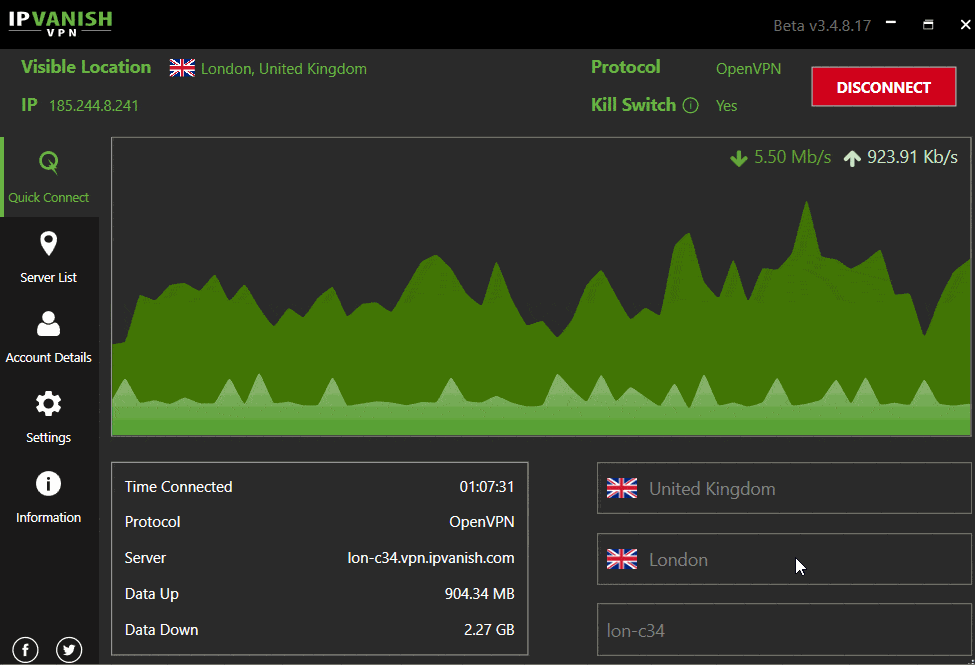Image resolution: width=975 pixels, height=665 pixels.
Task: Click the UK flag beside Visible Location
Action: pos(182,68)
